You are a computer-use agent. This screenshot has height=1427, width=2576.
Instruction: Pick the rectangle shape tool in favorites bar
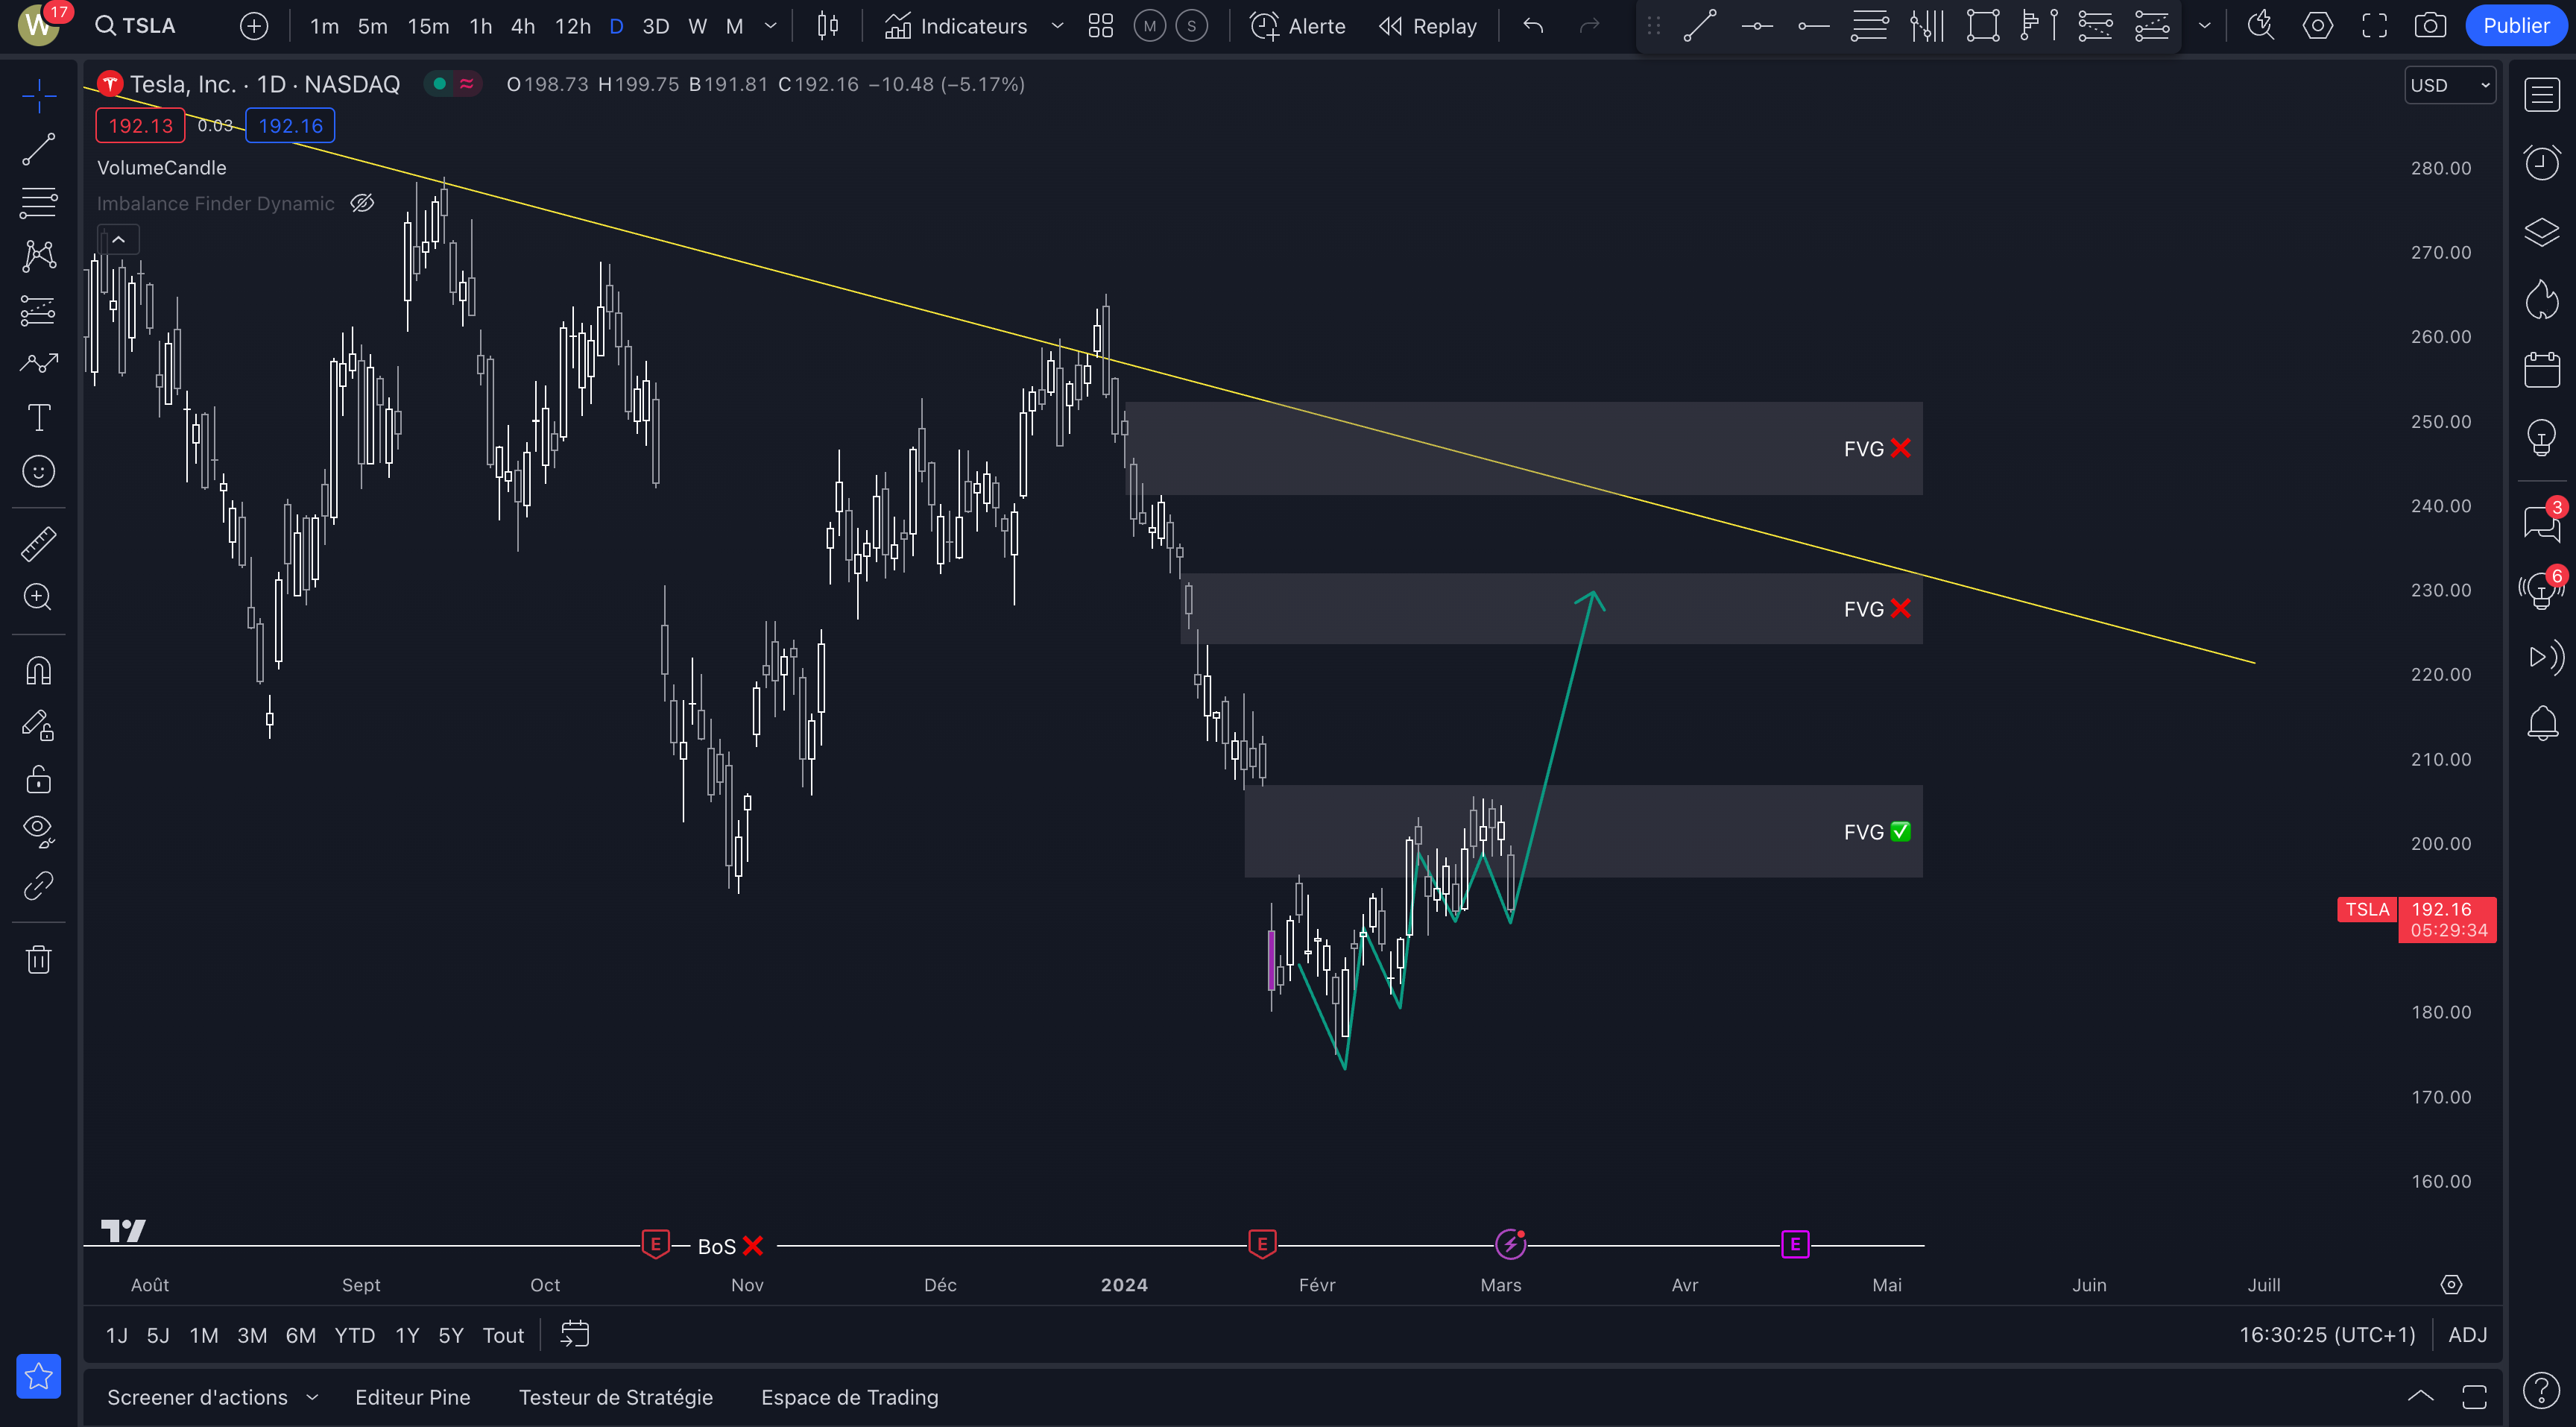(1982, 26)
